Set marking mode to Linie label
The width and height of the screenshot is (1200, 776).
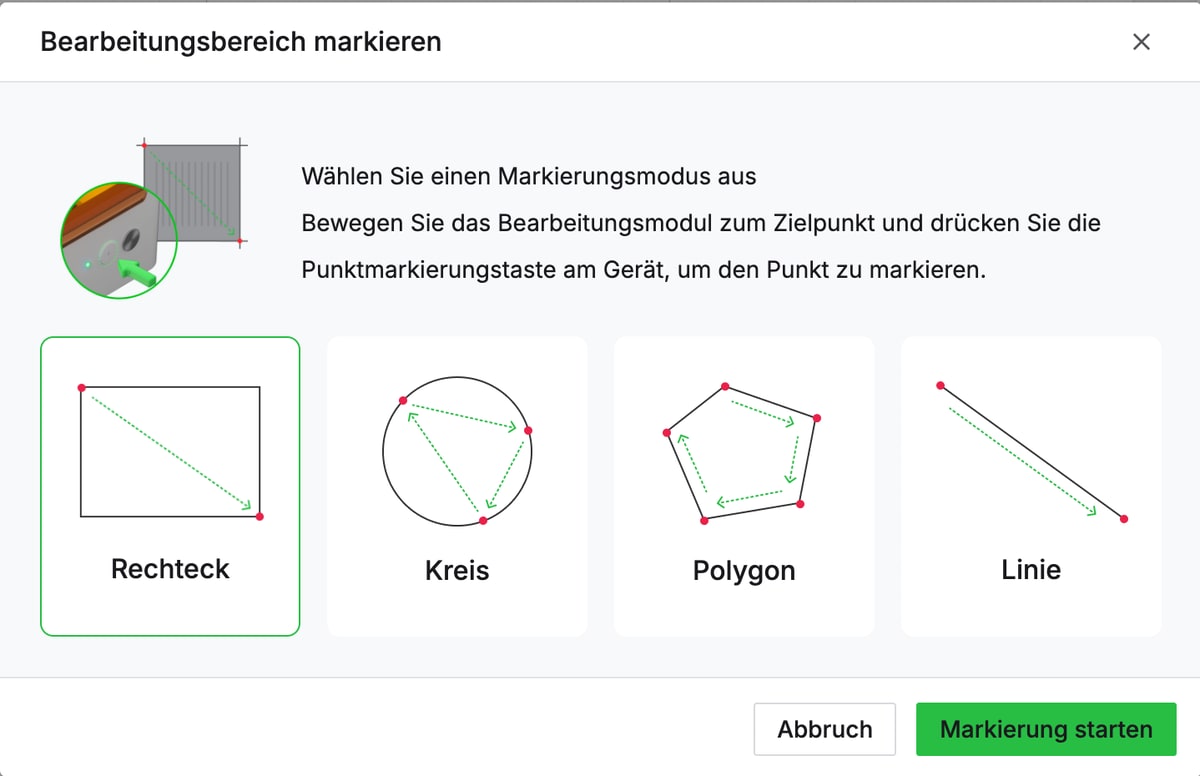coord(1031,570)
